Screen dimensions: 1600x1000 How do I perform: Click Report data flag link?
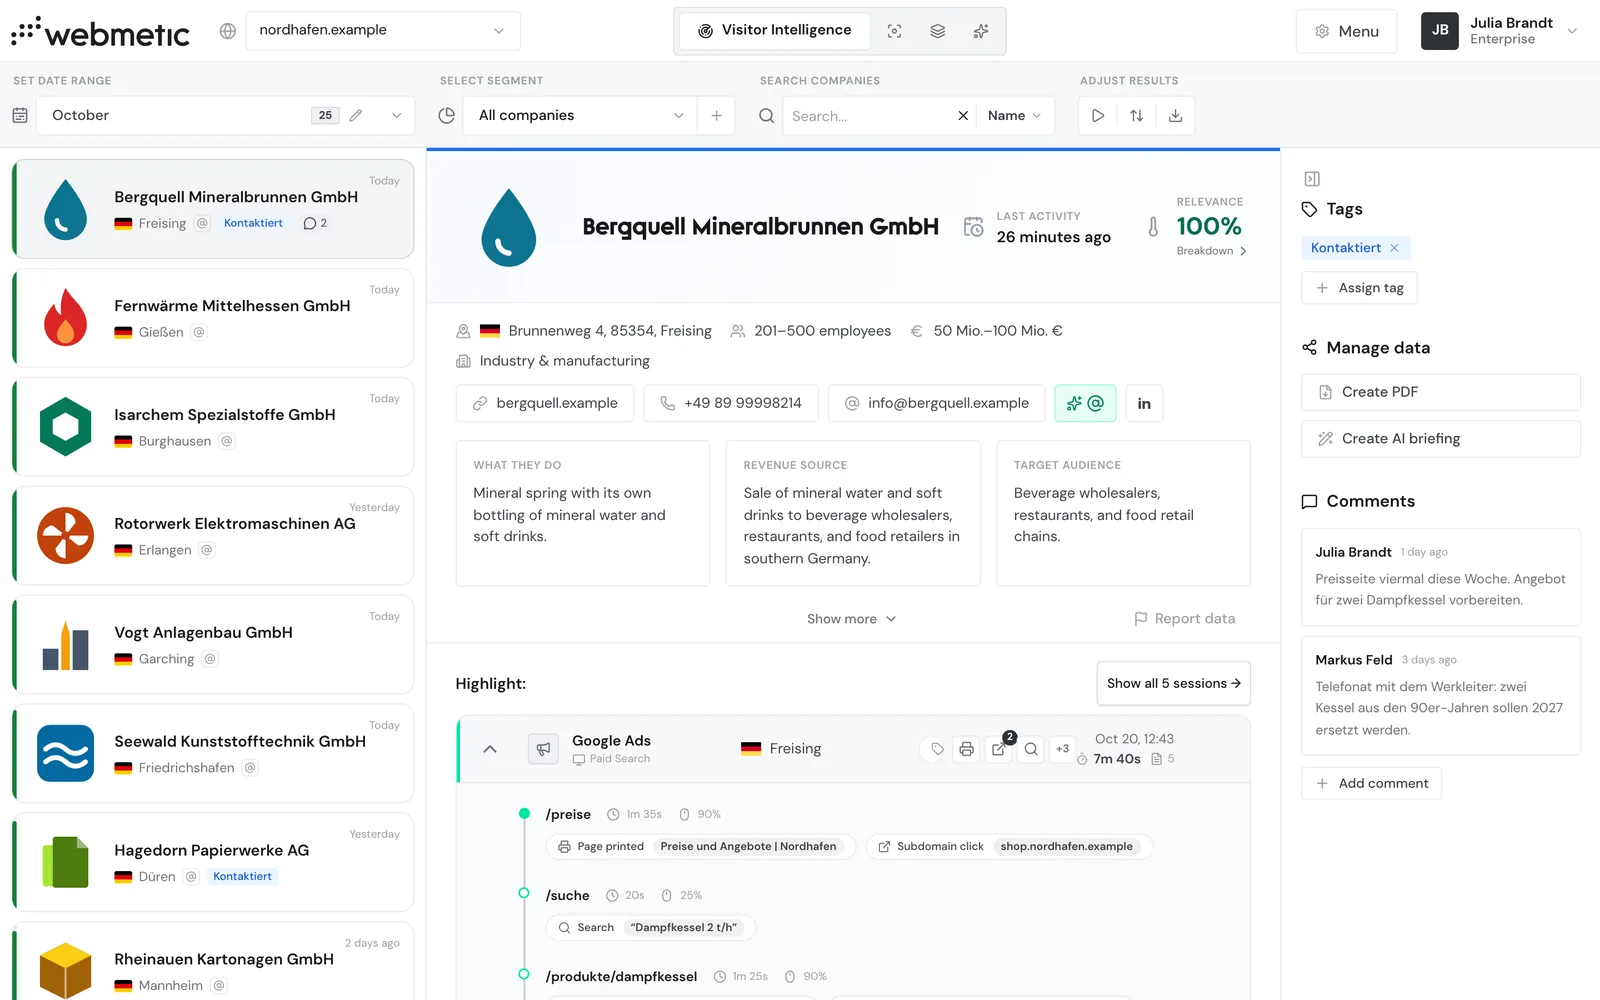pos(1184,619)
